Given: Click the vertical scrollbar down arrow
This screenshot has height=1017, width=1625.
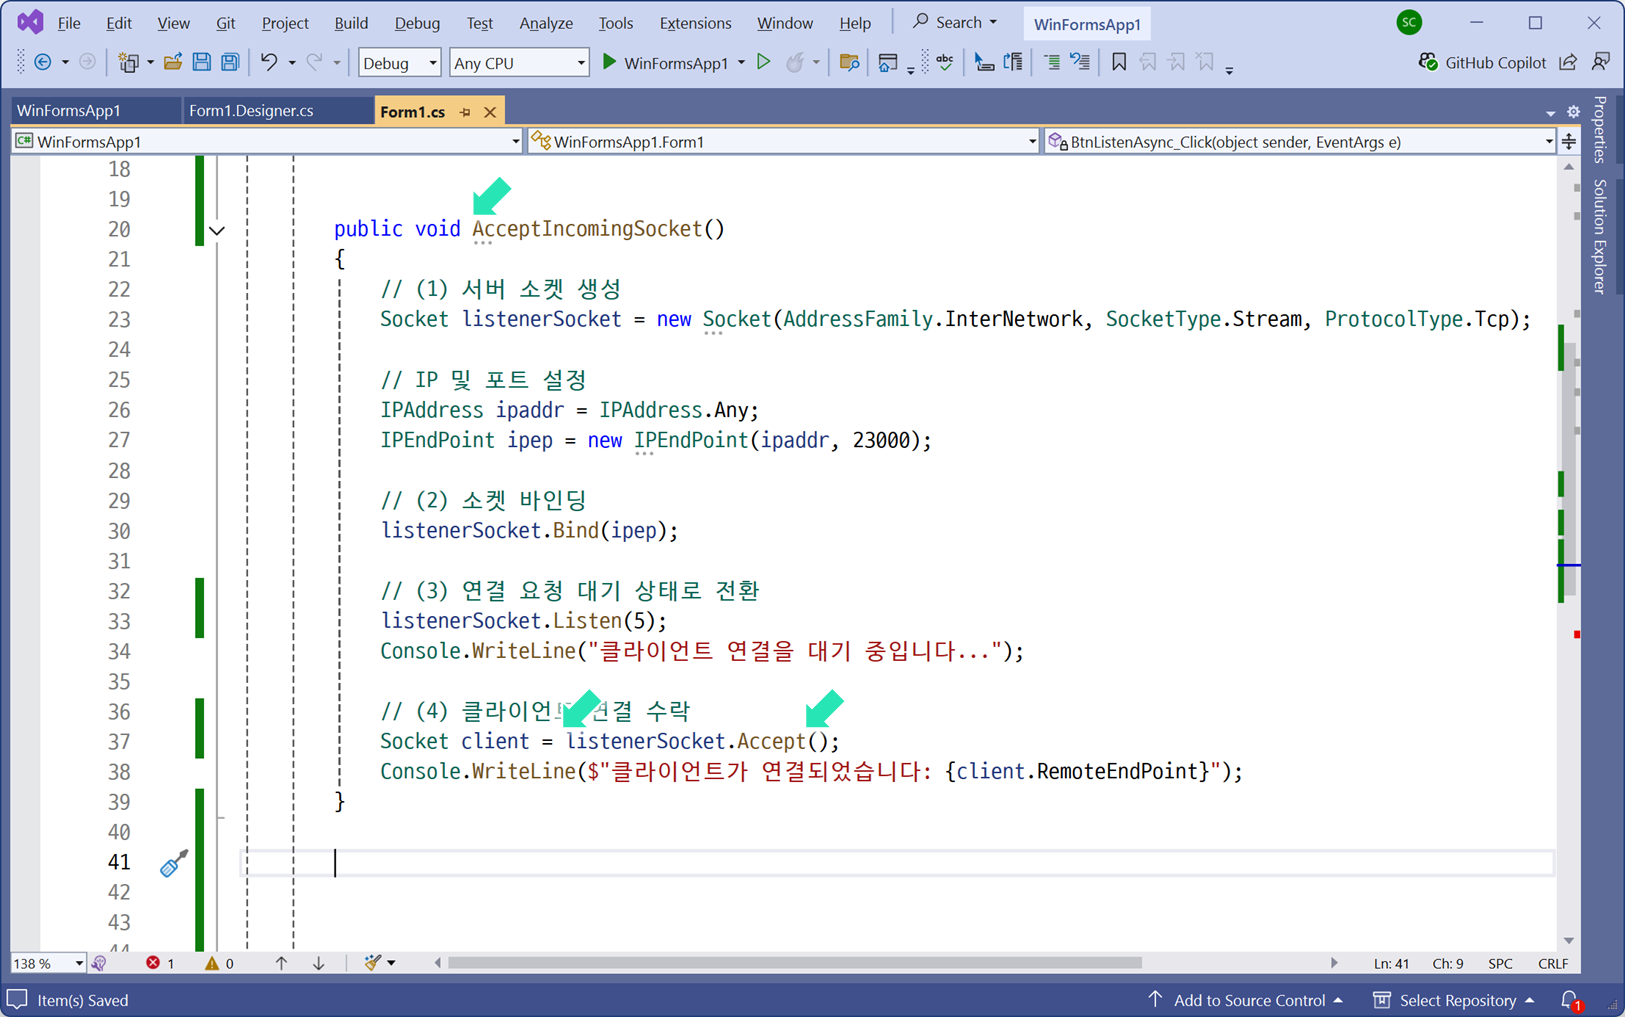Looking at the screenshot, I should [x=1568, y=940].
